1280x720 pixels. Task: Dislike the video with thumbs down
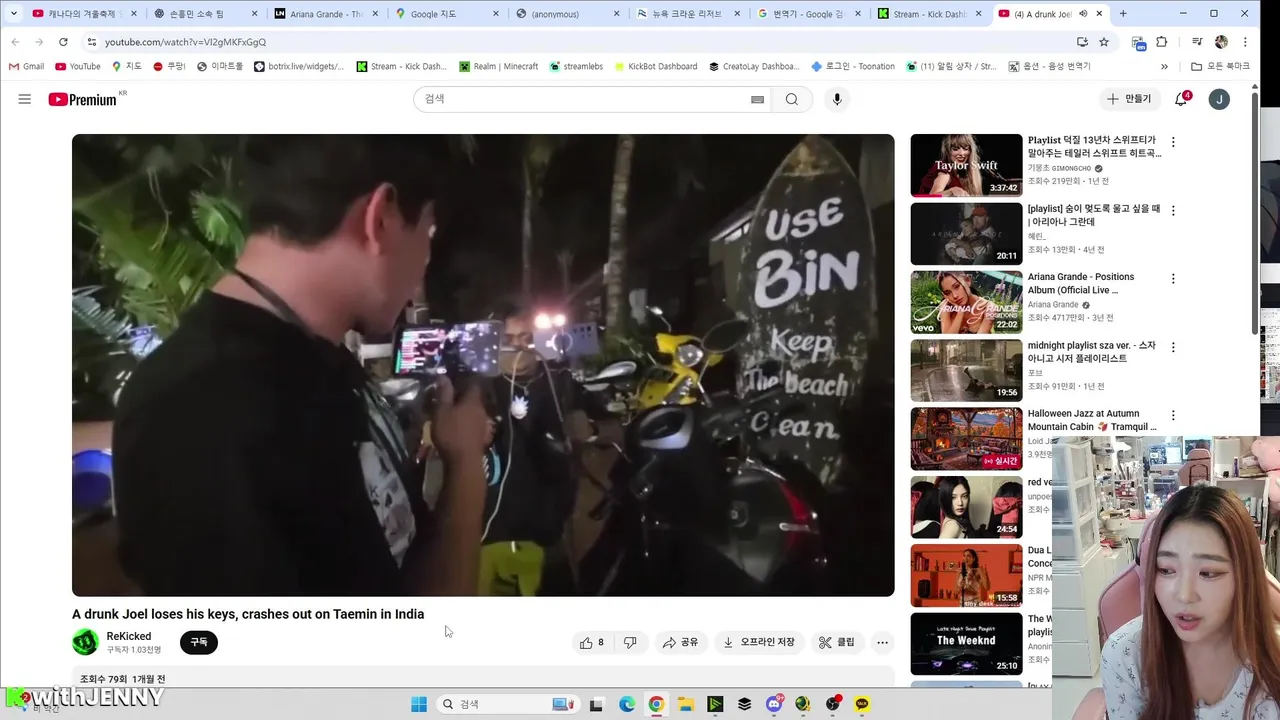point(630,642)
